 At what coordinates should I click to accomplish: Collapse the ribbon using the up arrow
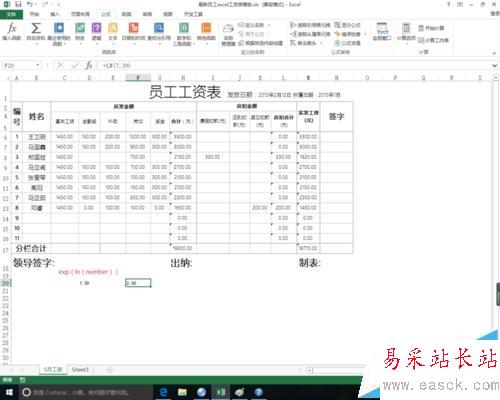pos(494,53)
